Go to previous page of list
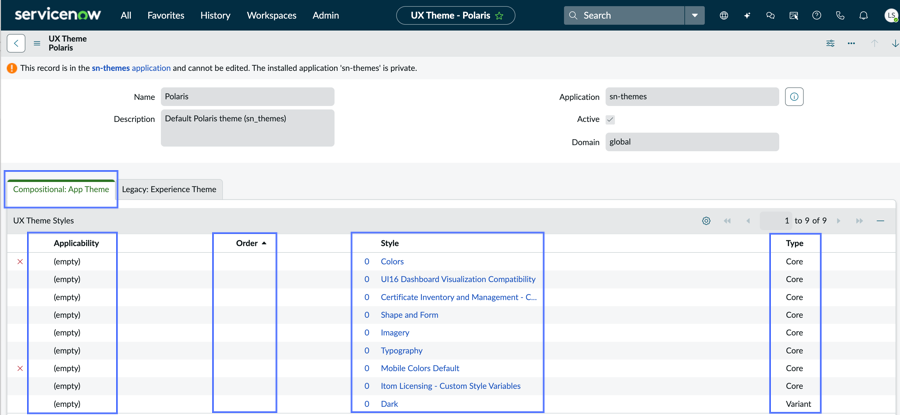Image resolution: width=900 pixels, height=415 pixels. [x=748, y=220]
